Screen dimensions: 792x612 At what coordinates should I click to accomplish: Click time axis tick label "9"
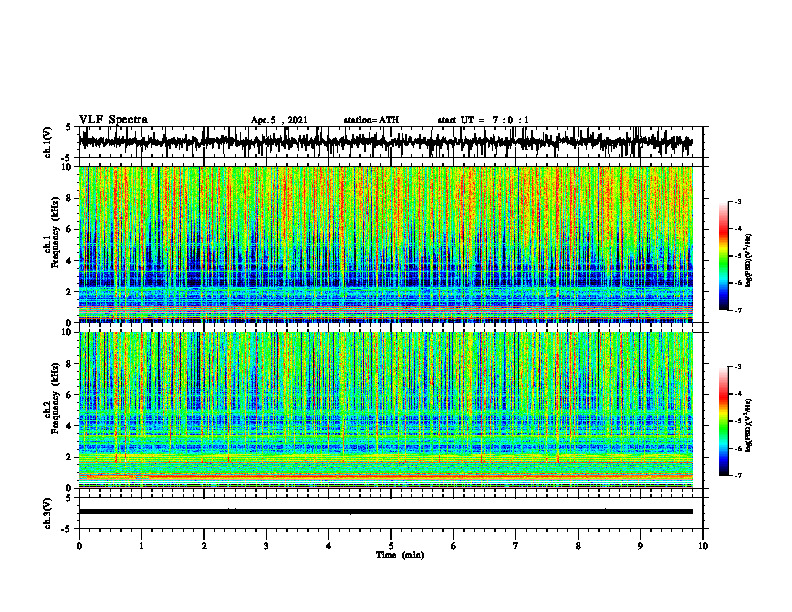click(x=640, y=546)
